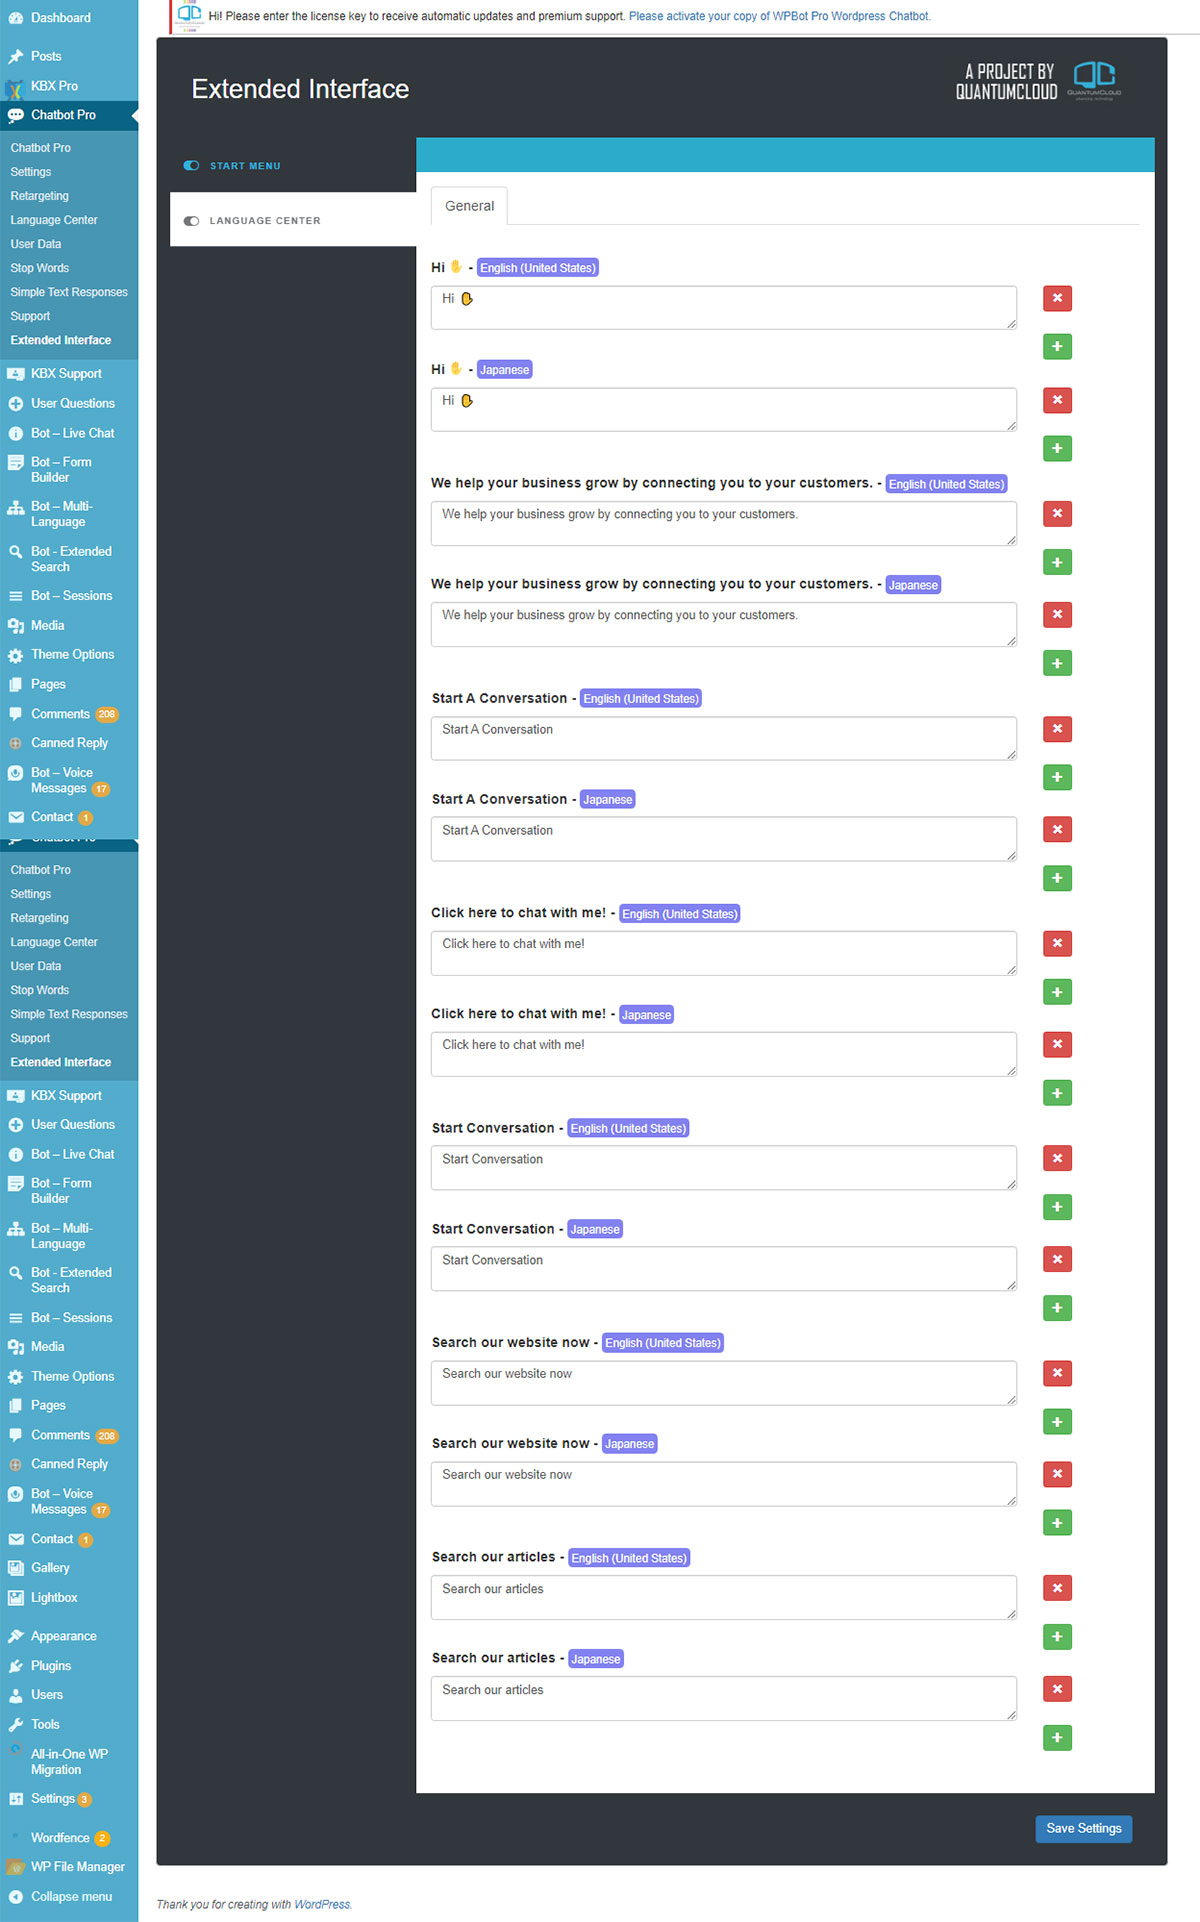This screenshot has height=1922, width=1200.
Task: Follow the WordPress footer link
Action: [x=322, y=1904]
